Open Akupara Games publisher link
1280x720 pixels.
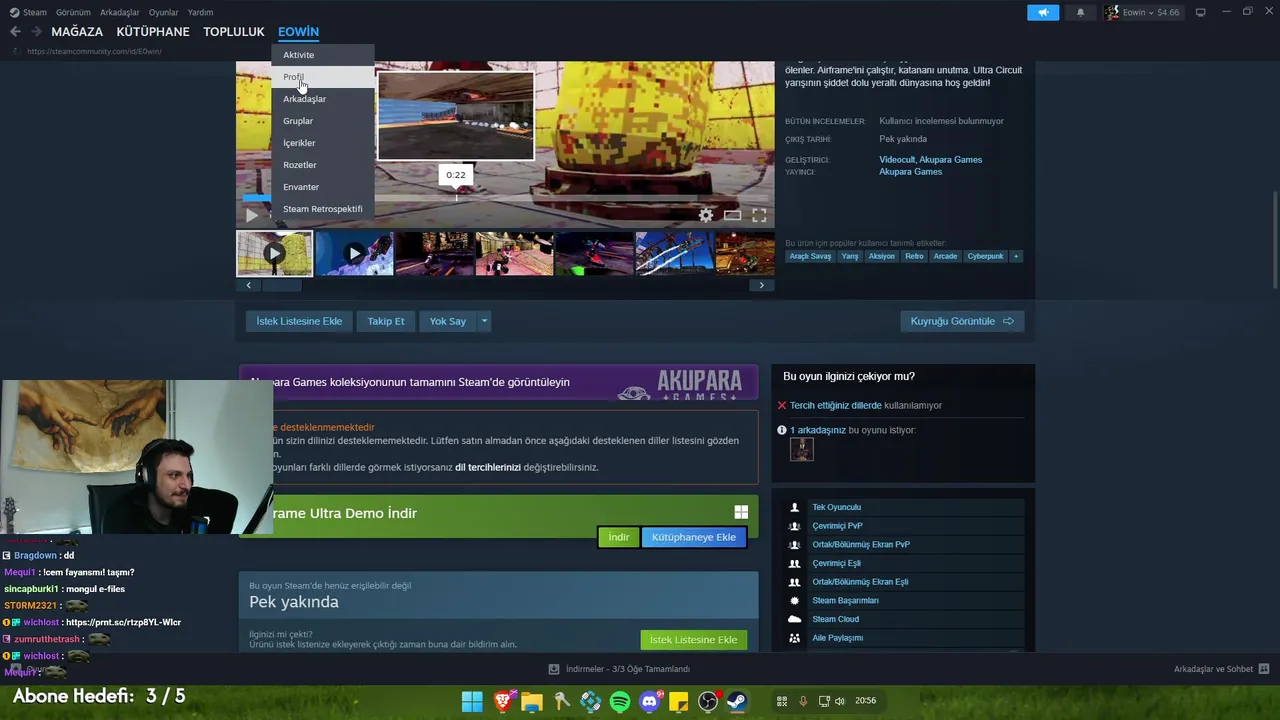coord(910,172)
